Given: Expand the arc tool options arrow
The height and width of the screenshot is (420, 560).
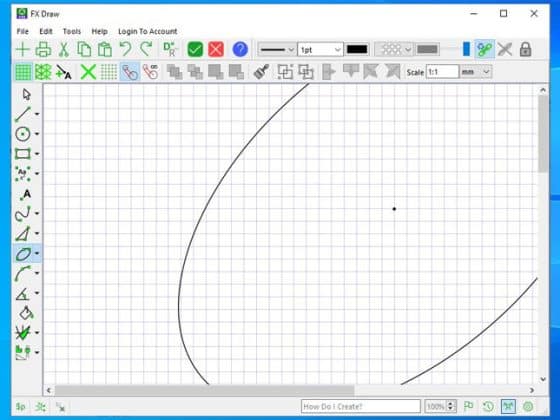Looking at the screenshot, I should click(x=37, y=273).
